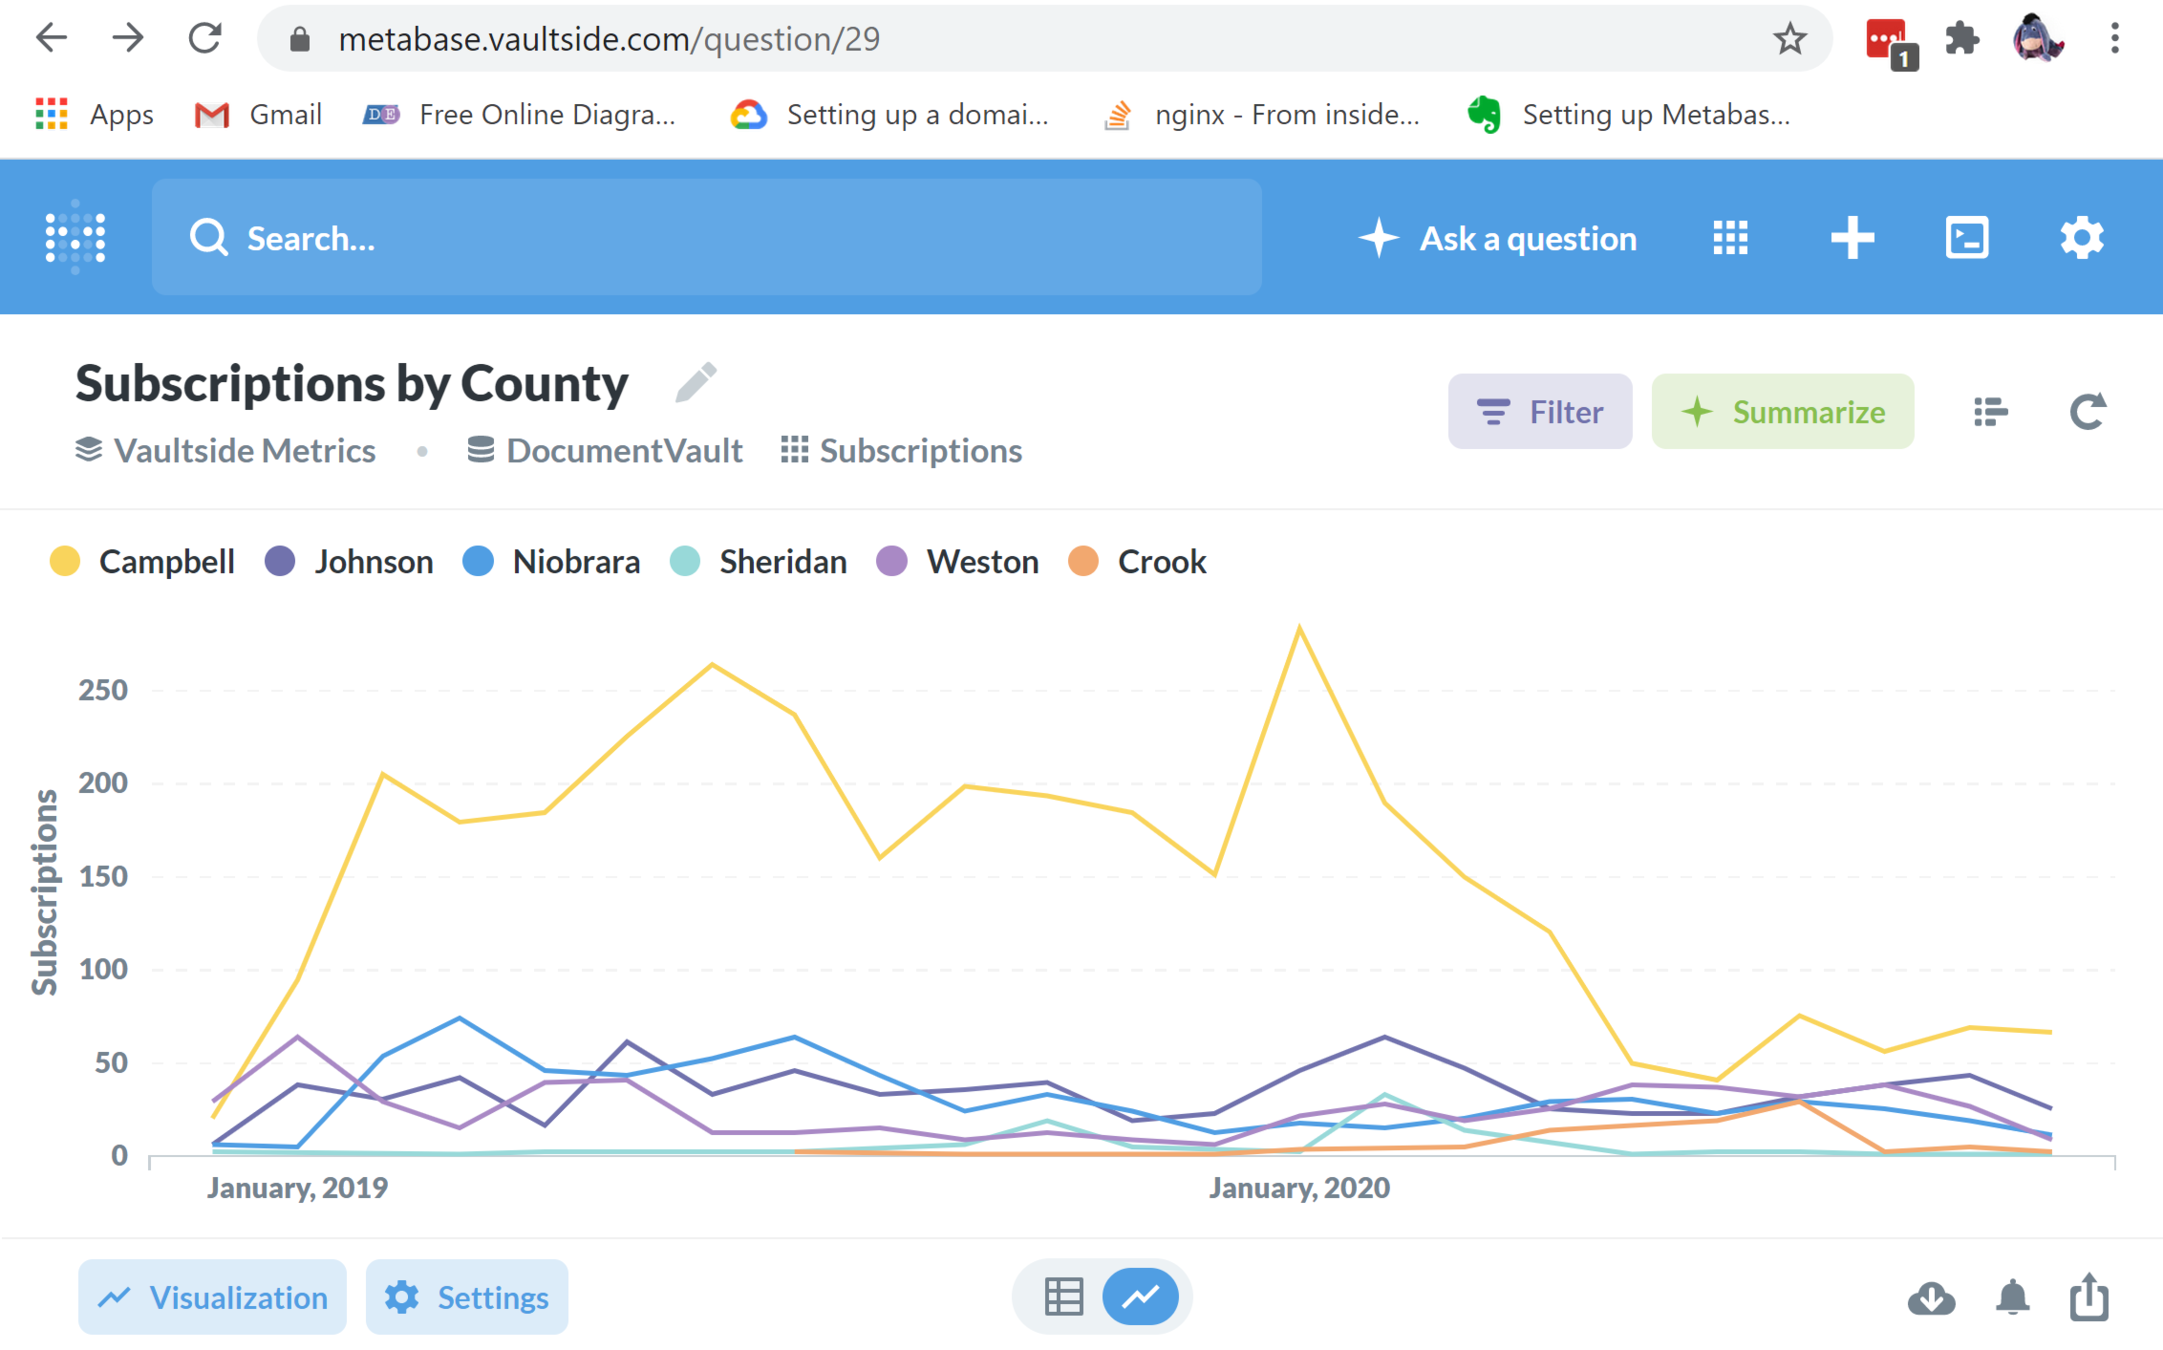Download full results cloud icon
Viewport: 2163px width, 1350px height.
pyautogui.click(x=1931, y=1298)
